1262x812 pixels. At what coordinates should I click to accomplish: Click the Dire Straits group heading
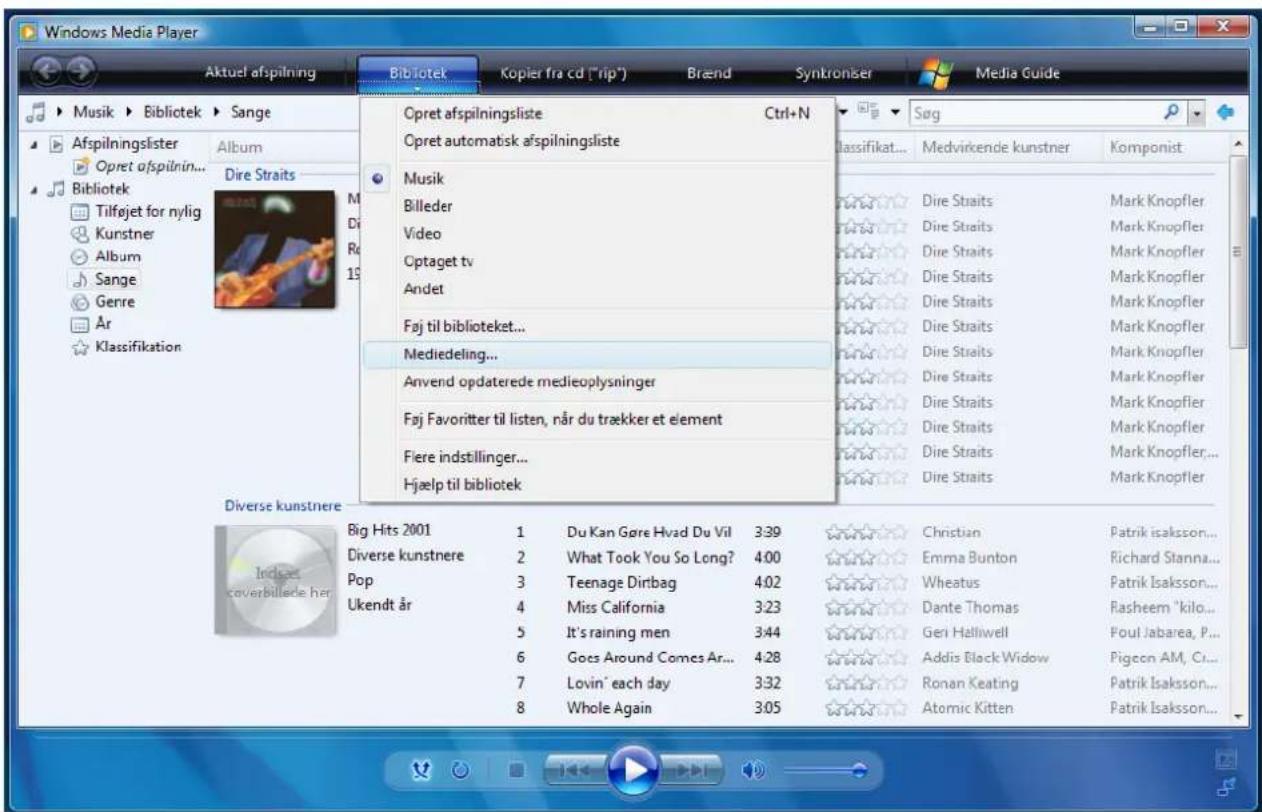[259, 174]
